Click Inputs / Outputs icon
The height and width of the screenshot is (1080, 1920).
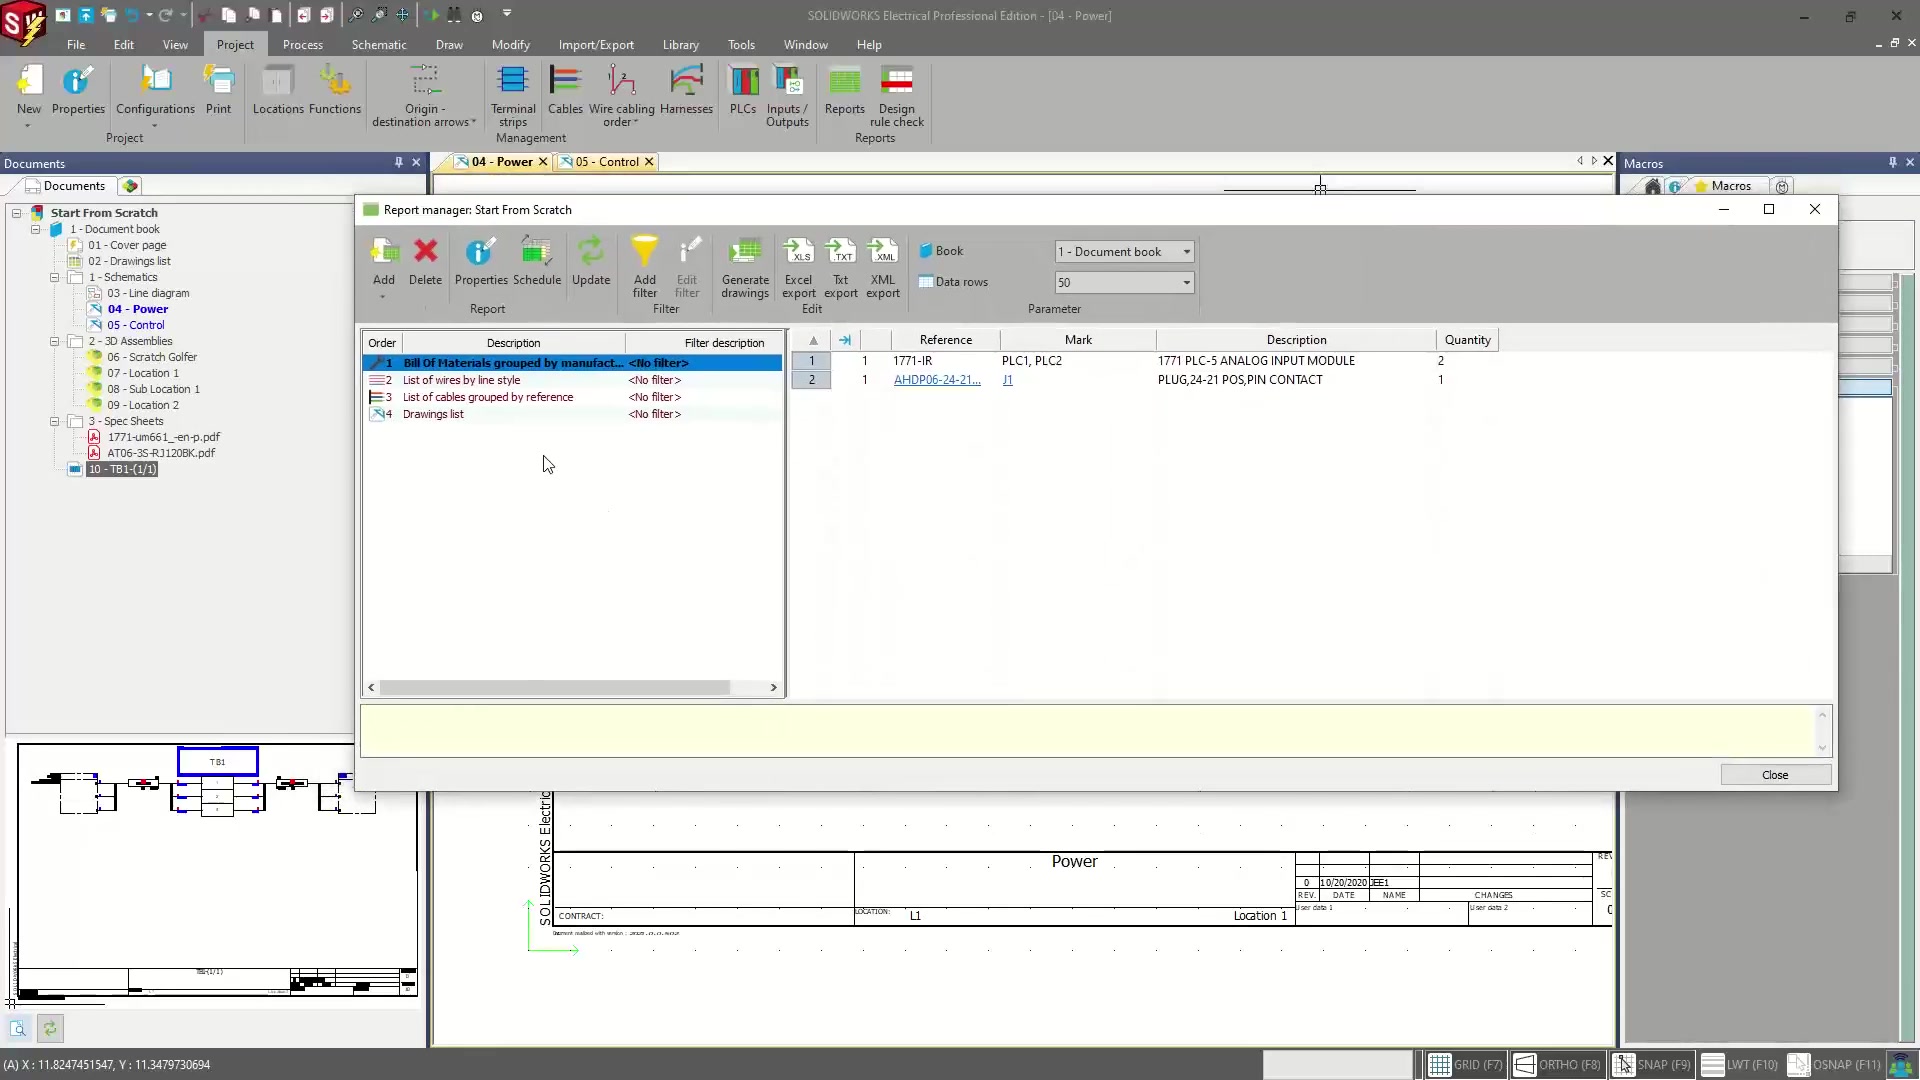coord(787,96)
